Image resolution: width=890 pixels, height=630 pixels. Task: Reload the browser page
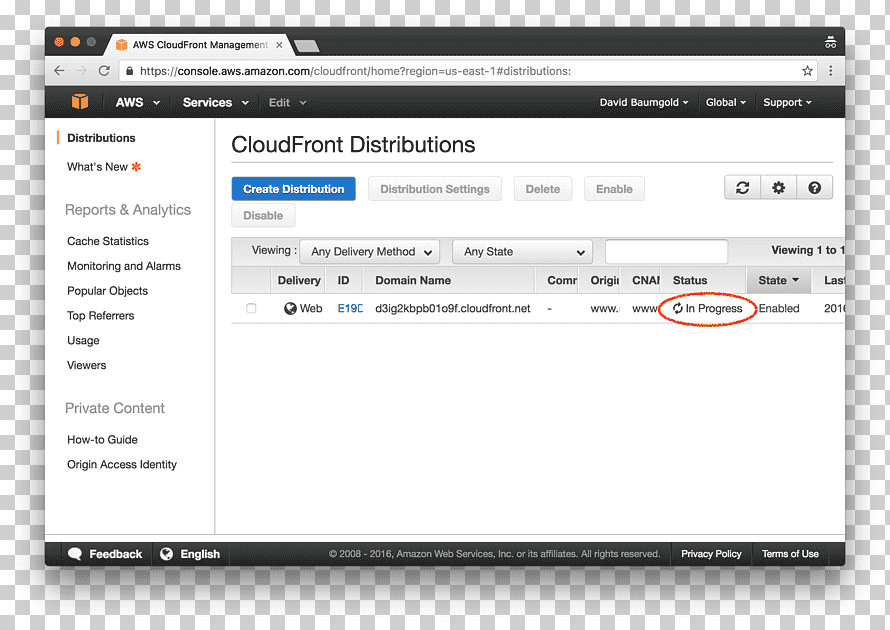tap(104, 71)
